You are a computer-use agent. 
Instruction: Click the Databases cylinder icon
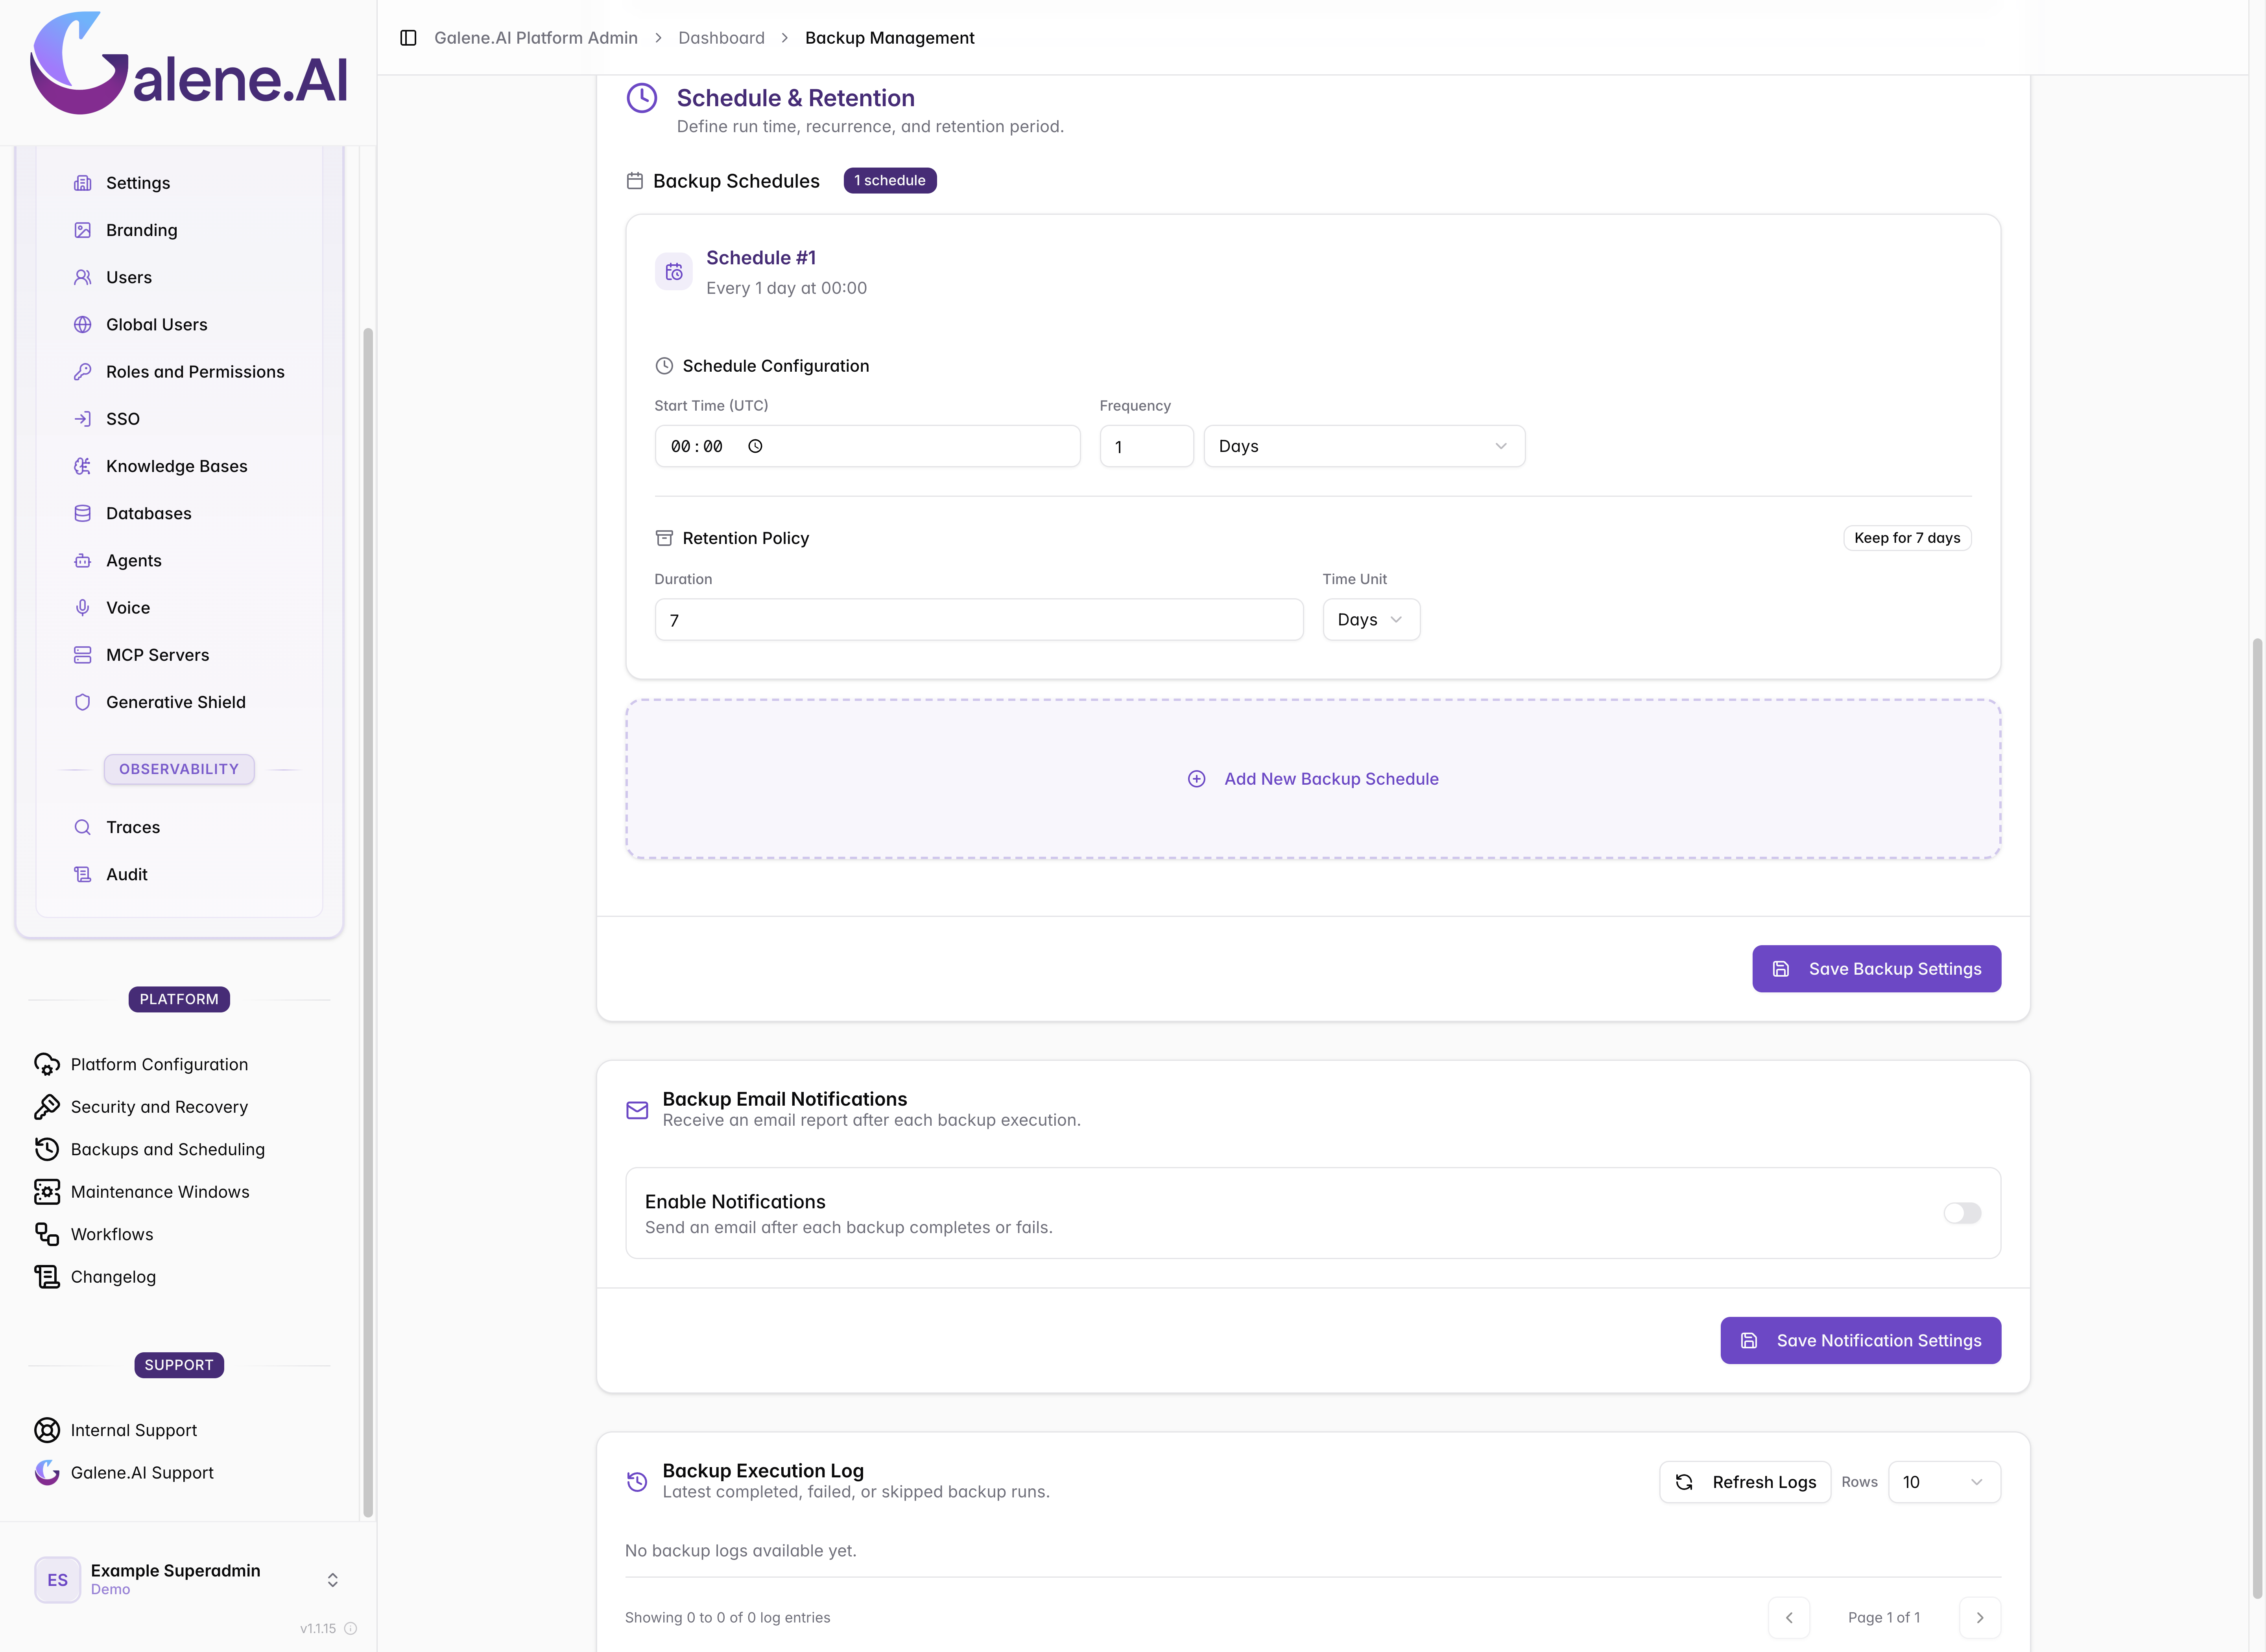(83, 513)
